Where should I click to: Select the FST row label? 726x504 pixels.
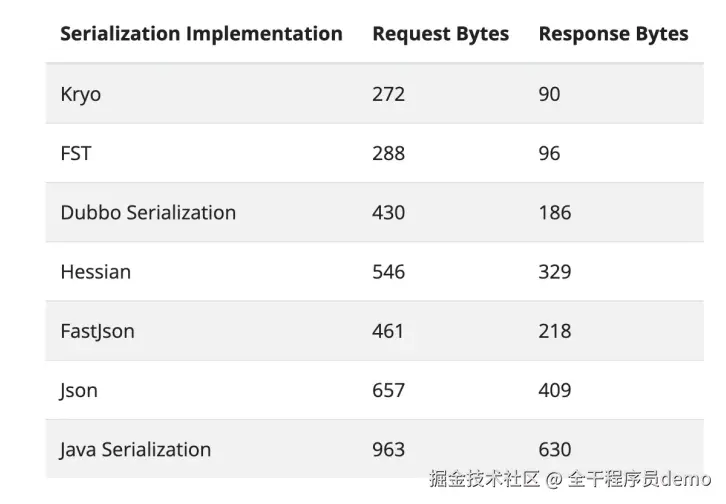pyautogui.click(x=75, y=153)
